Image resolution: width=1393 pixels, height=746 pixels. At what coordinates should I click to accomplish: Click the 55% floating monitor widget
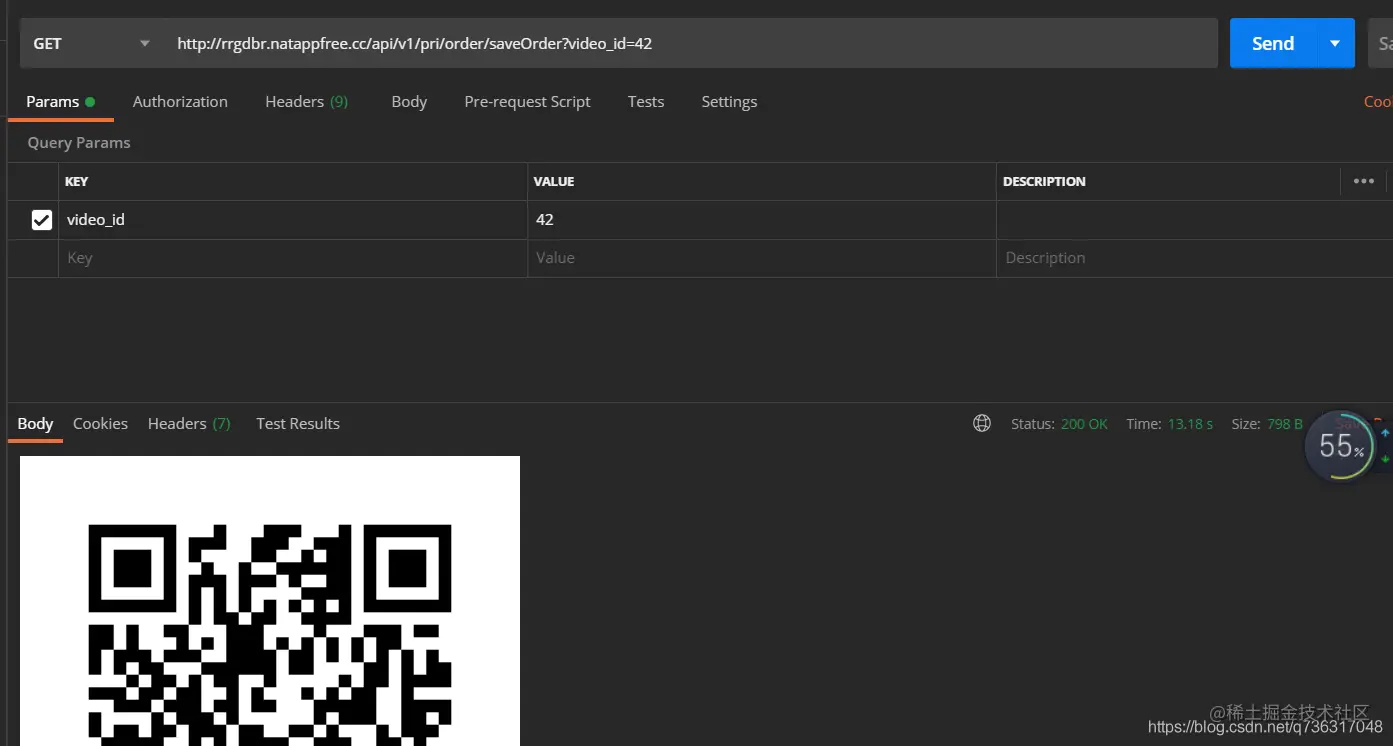(x=1341, y=446)
